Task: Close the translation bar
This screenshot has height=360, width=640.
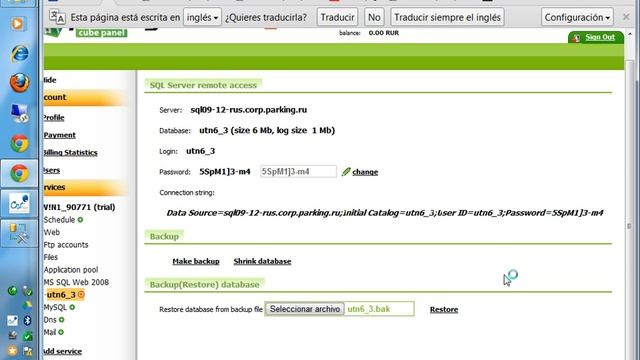Action: tap(626, 17)
